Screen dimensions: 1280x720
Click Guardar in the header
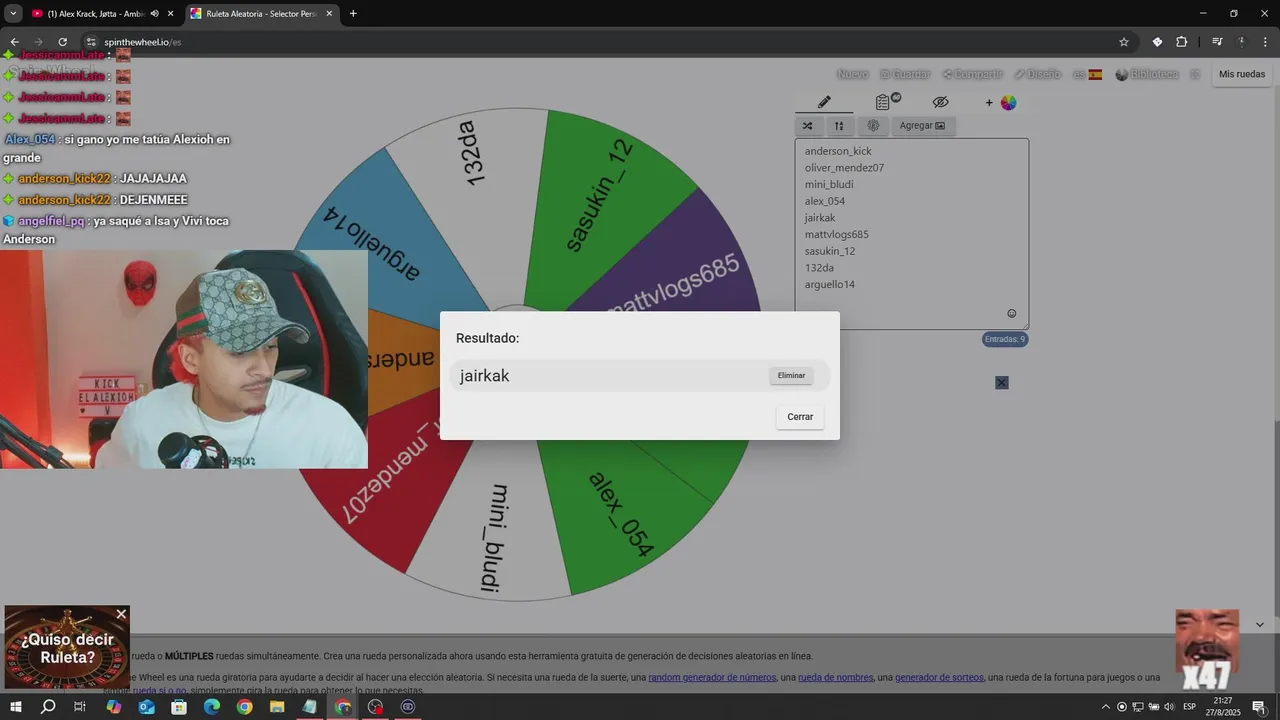tap(905, 74)
